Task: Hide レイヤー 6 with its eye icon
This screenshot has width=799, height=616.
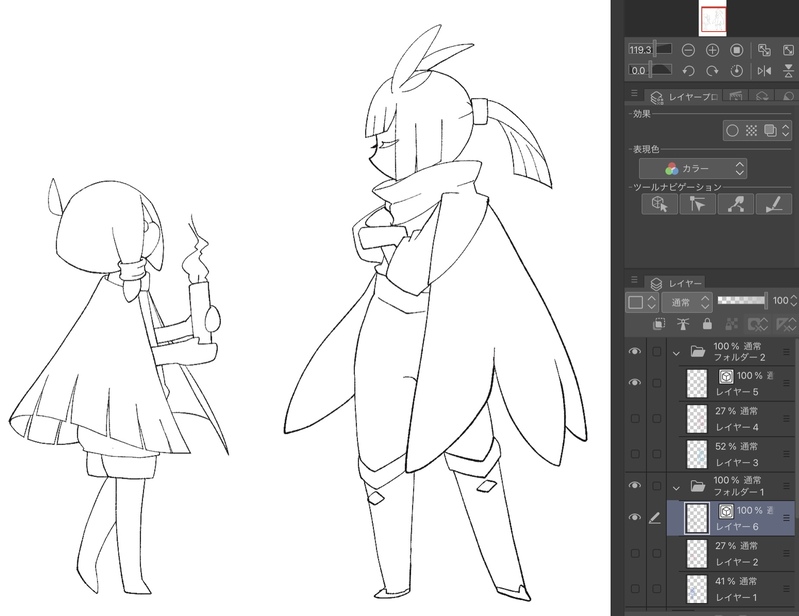Action: click(635, 517)
